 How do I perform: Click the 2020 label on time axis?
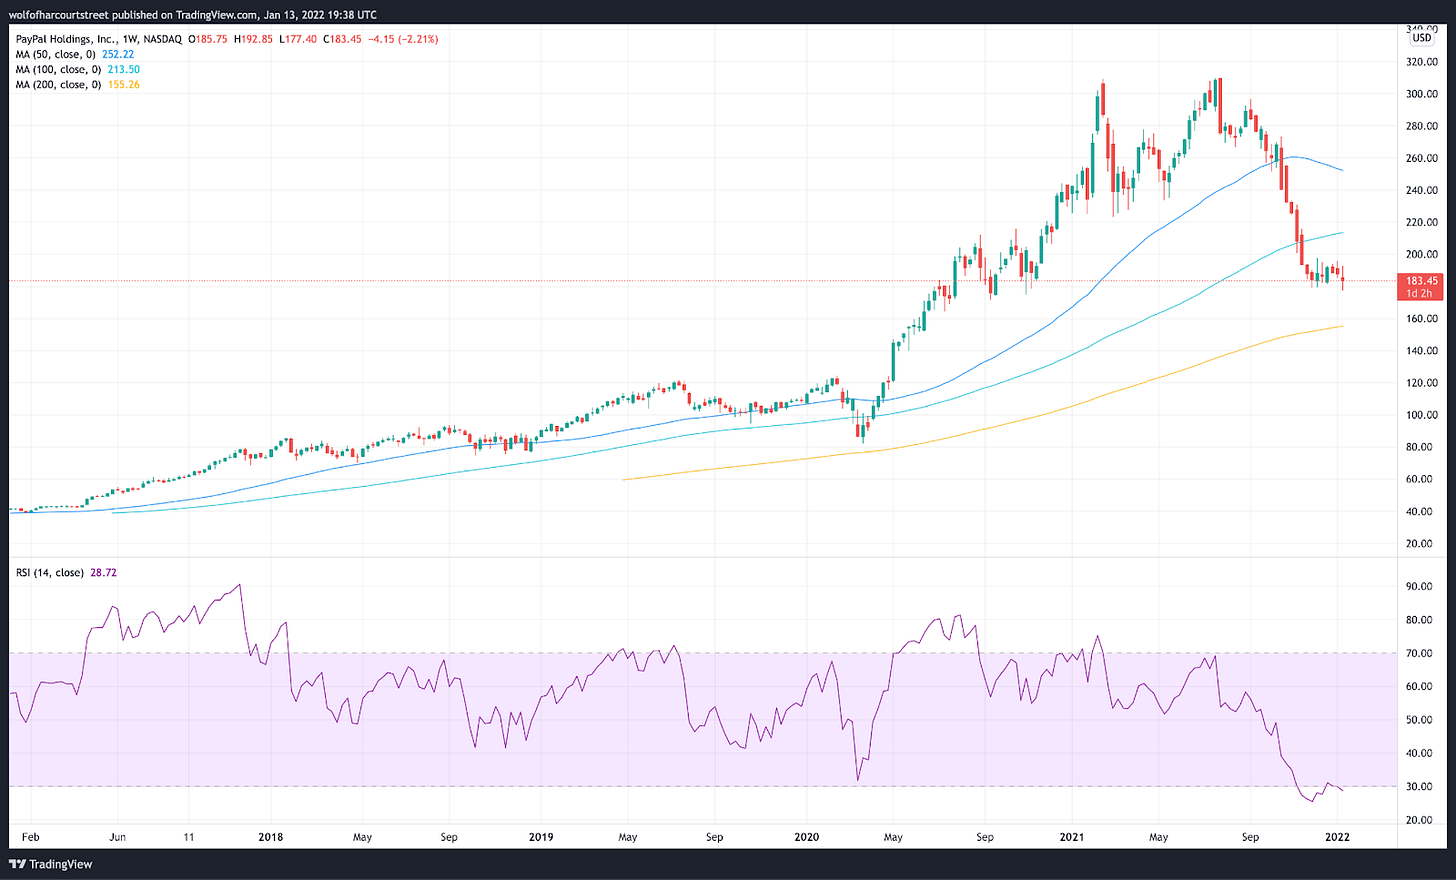tap(806, 837)
